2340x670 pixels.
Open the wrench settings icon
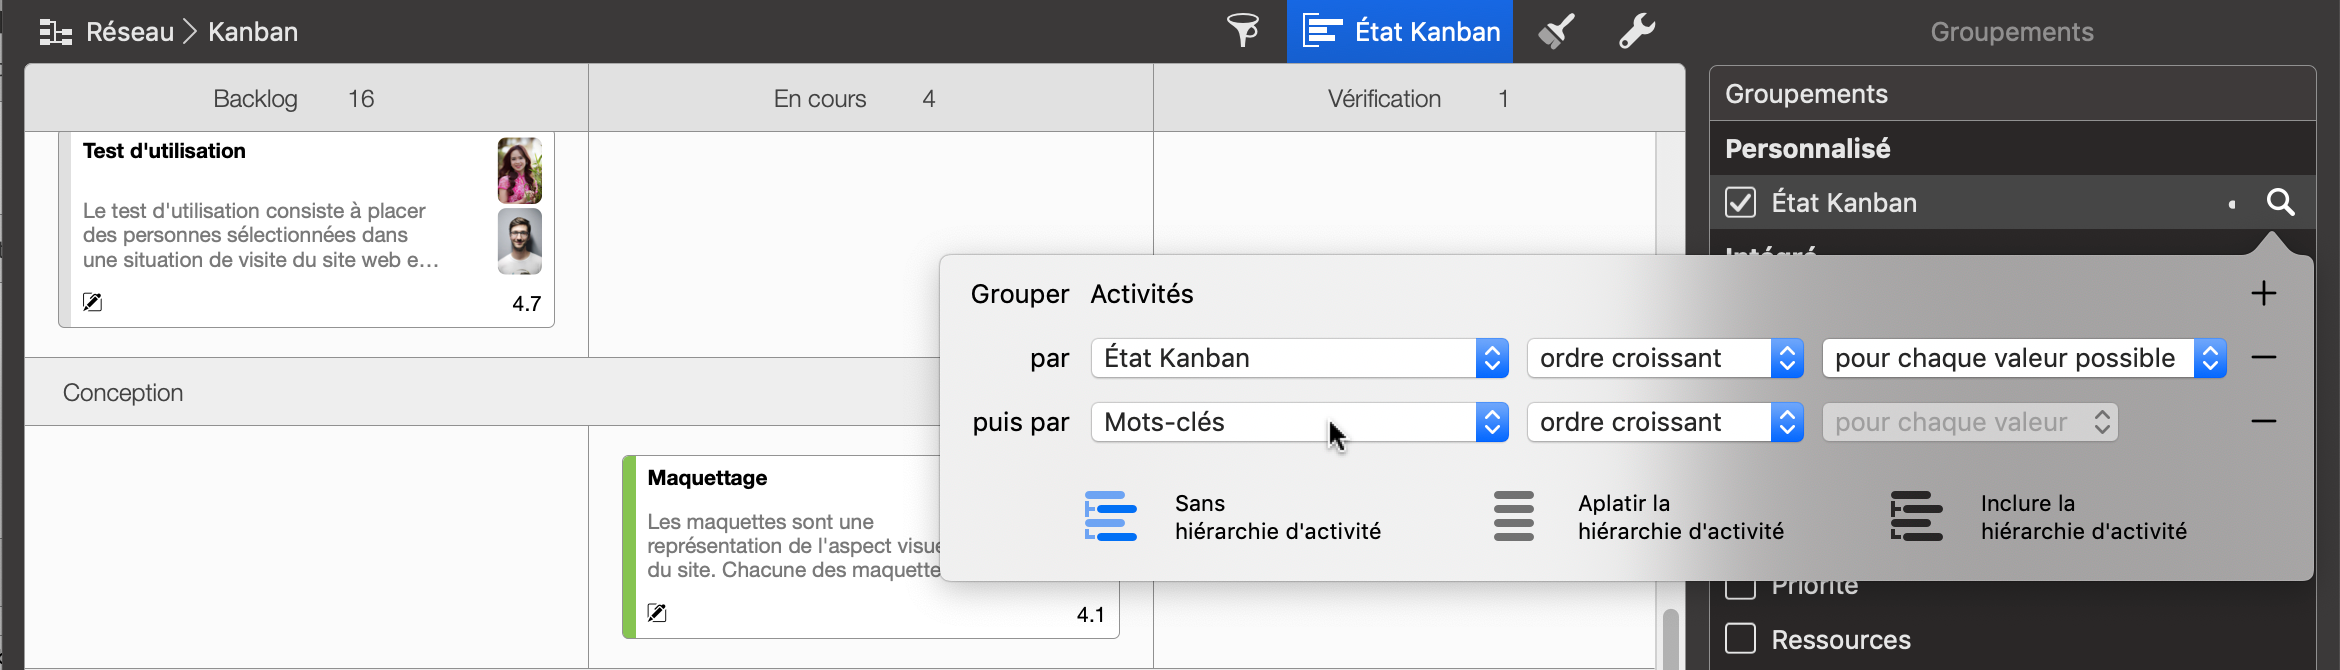(x=1637, y=31)
